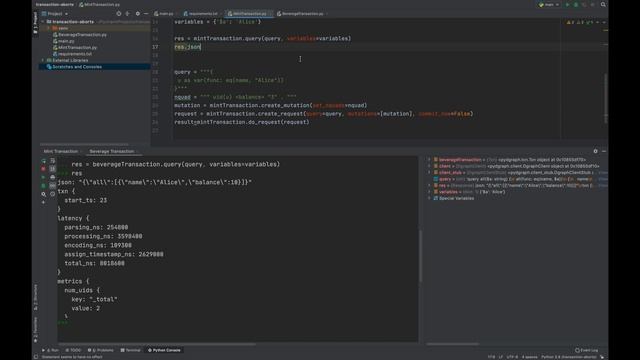640x360 pixels.
Task: Expand the venv folder node
Action: click(x=49, y=28)
